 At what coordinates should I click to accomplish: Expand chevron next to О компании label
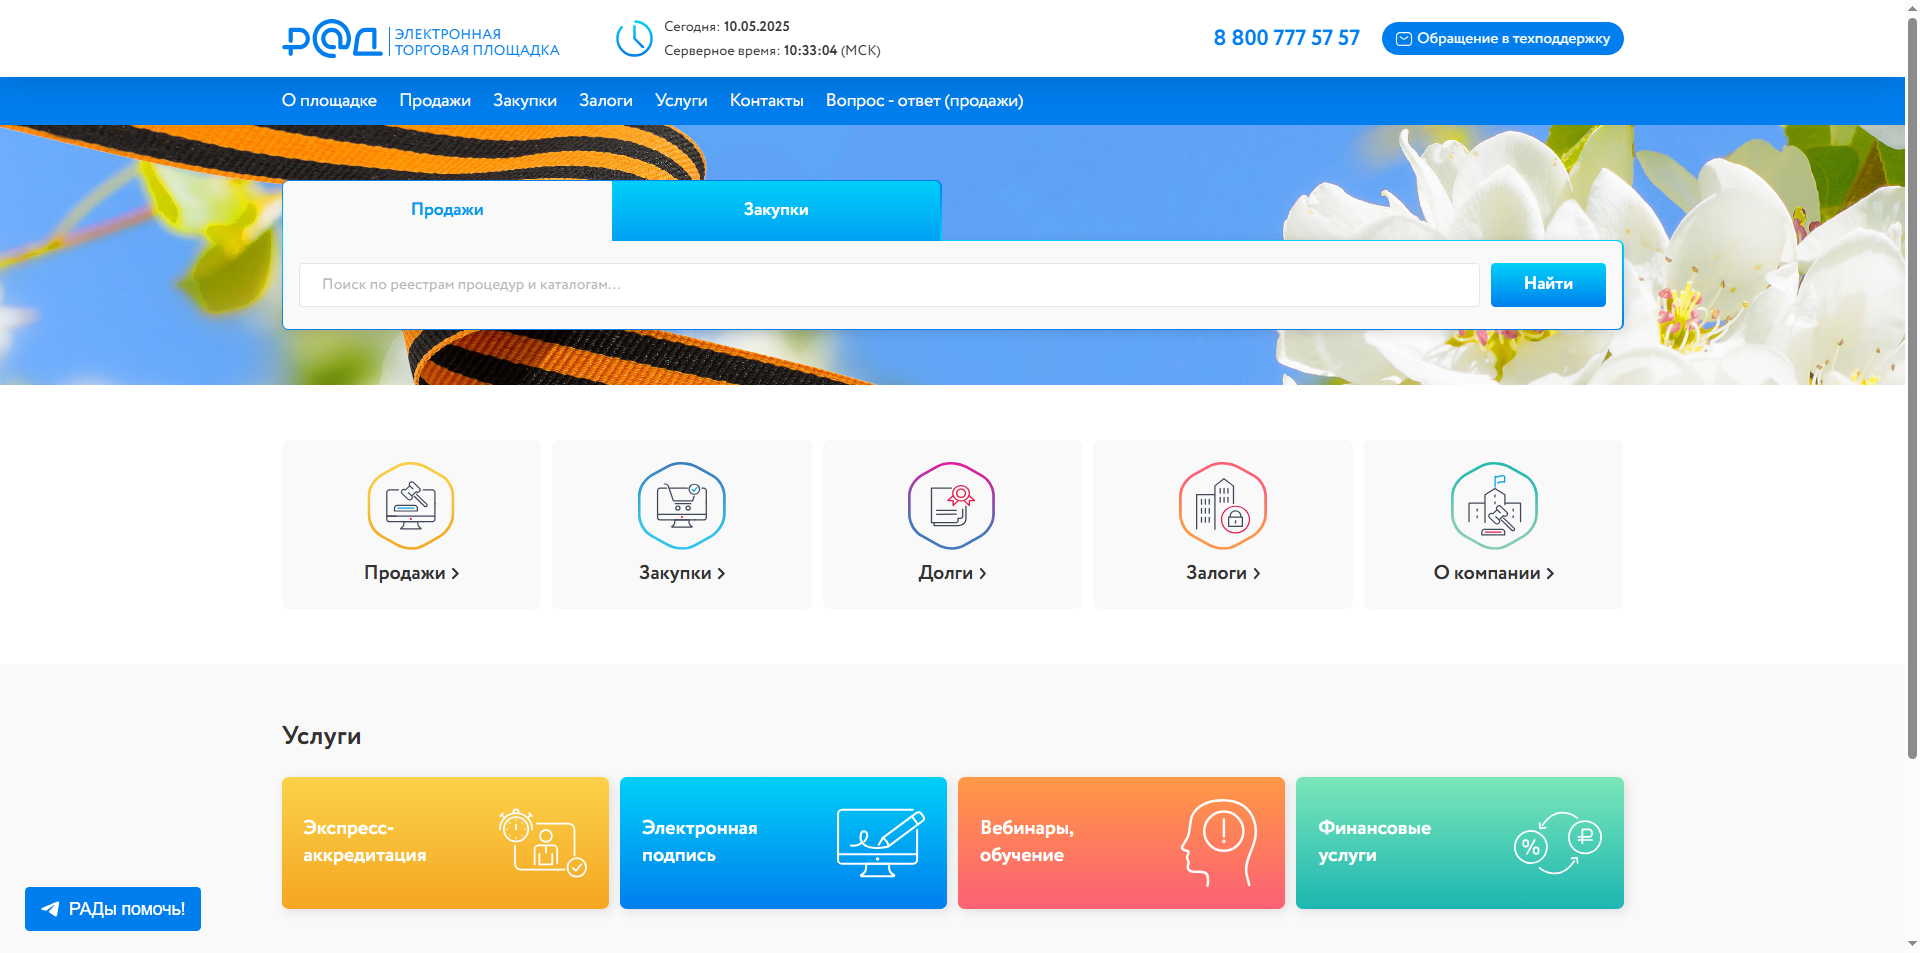(x=1550, y=574)
